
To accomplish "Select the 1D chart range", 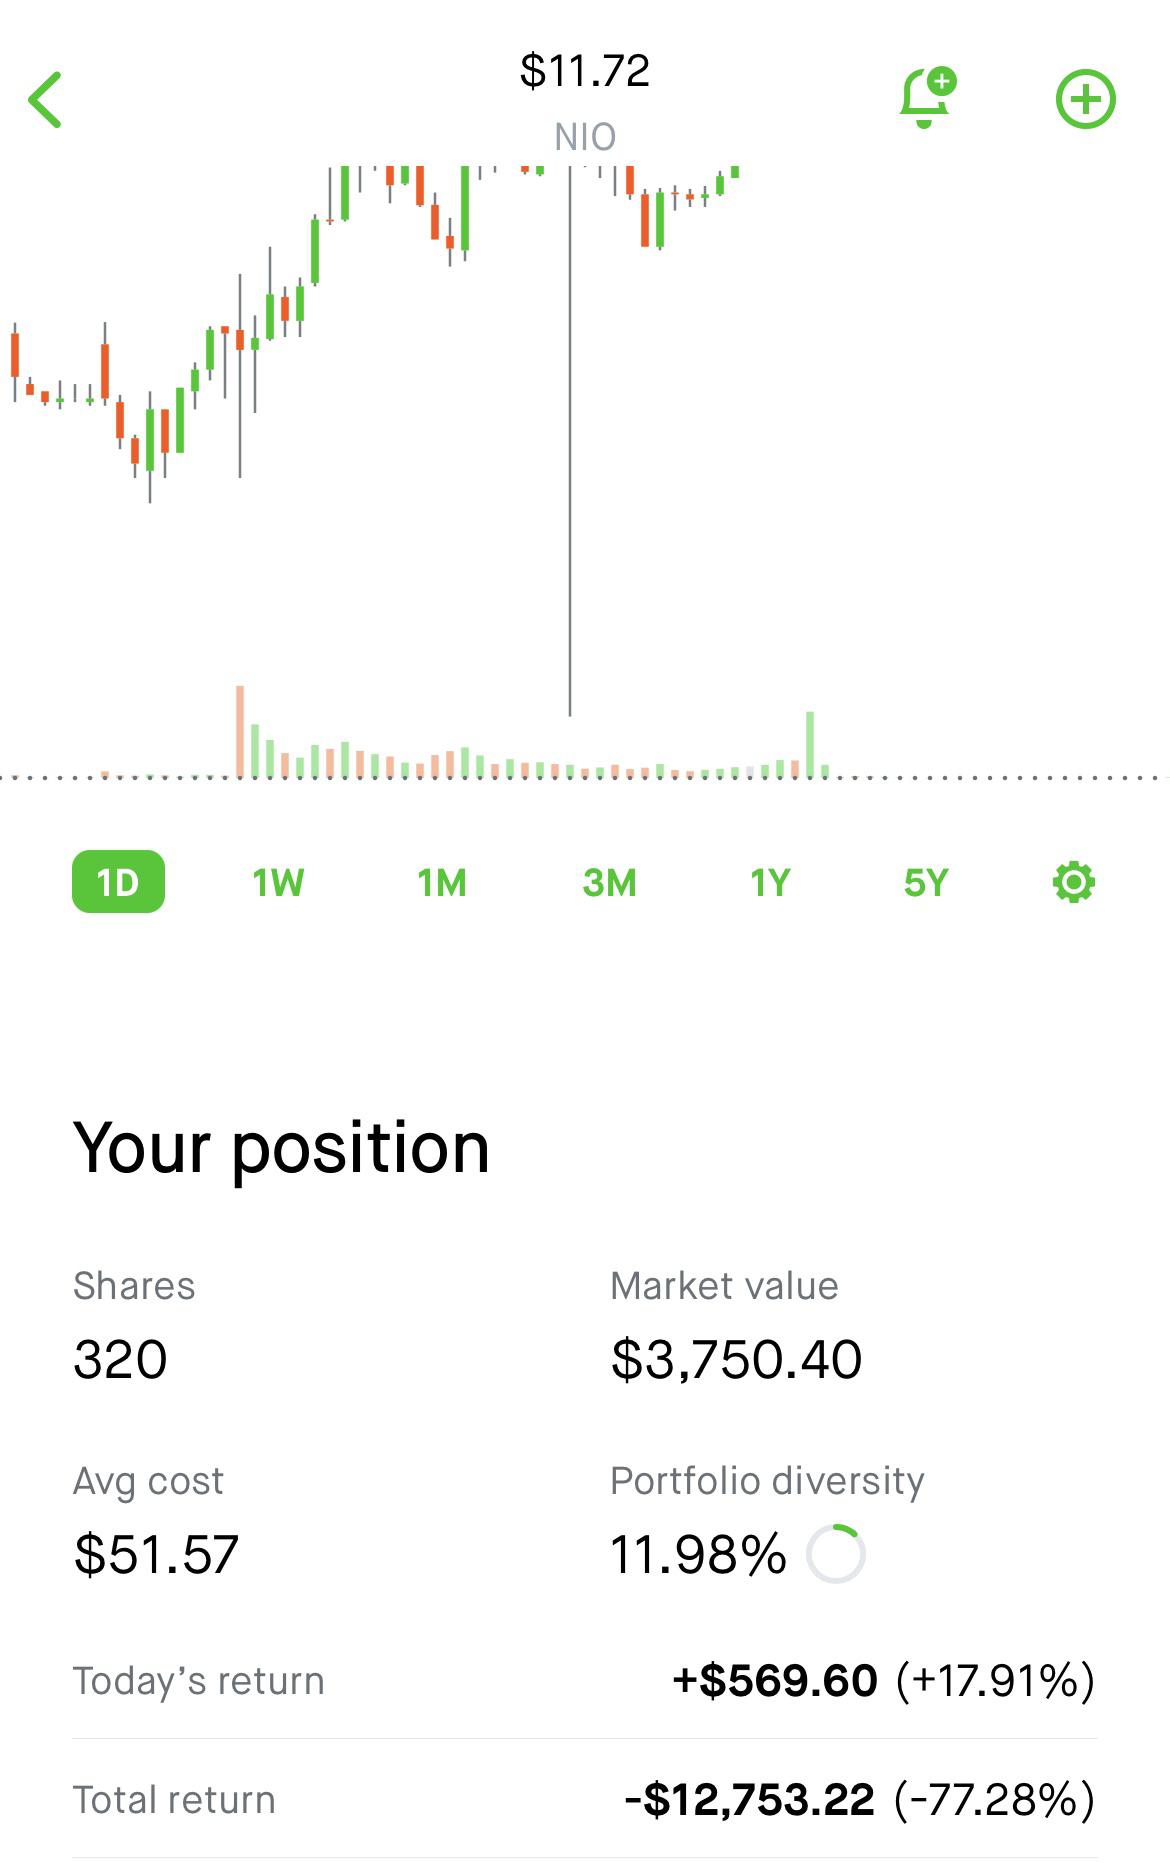I will [118, 882].
